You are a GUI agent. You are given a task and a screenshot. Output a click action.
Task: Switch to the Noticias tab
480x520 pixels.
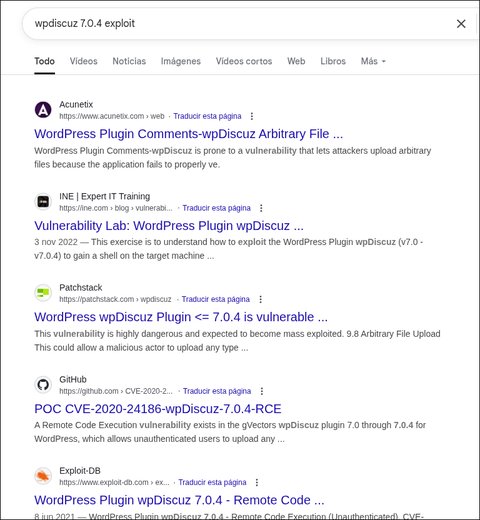(129, 61)
